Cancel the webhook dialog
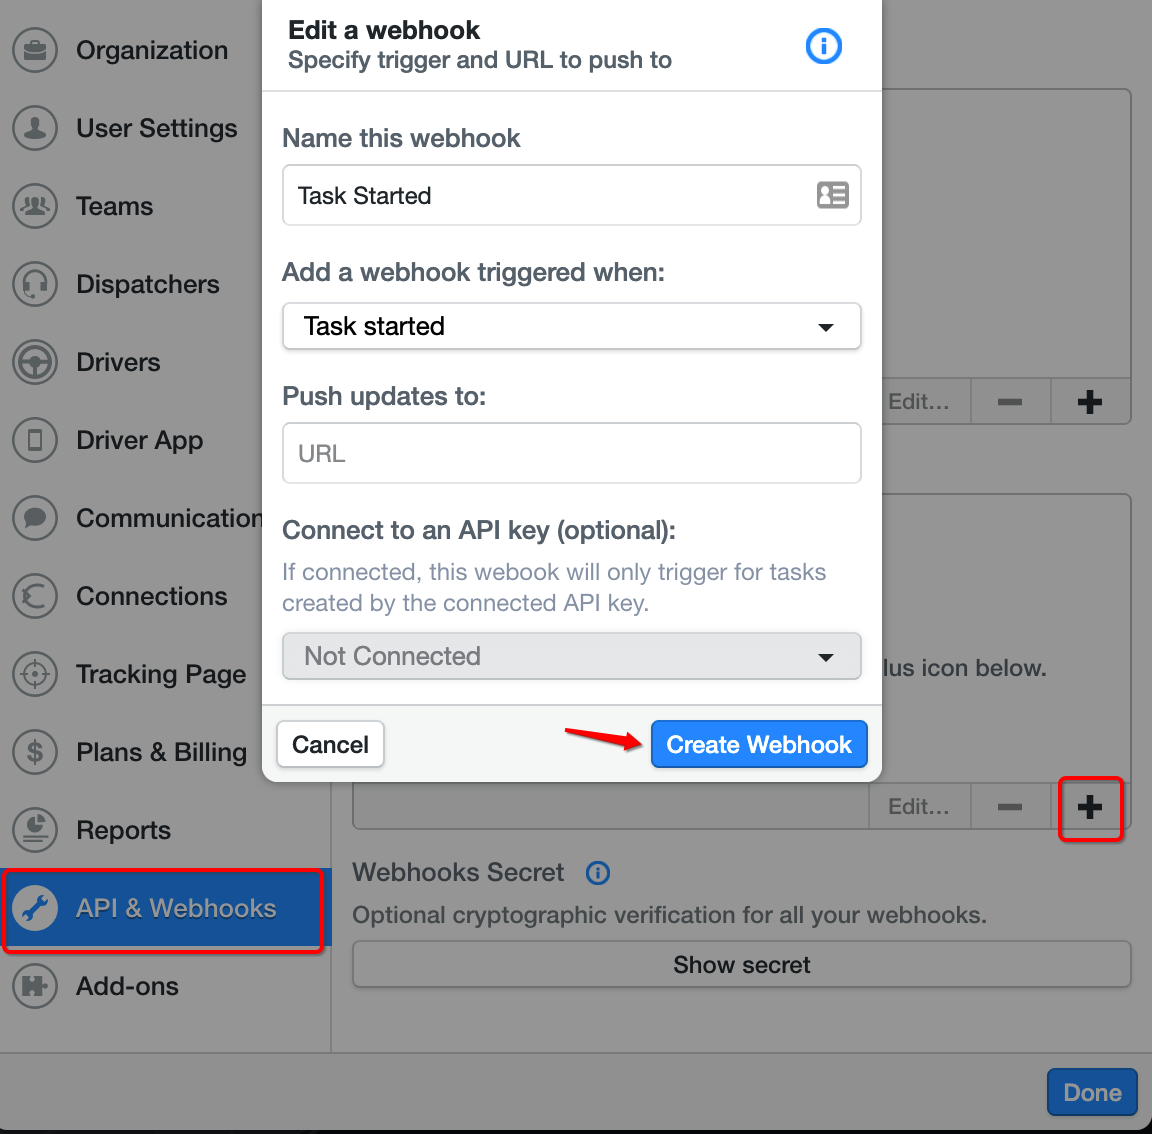 pos(331,744)
